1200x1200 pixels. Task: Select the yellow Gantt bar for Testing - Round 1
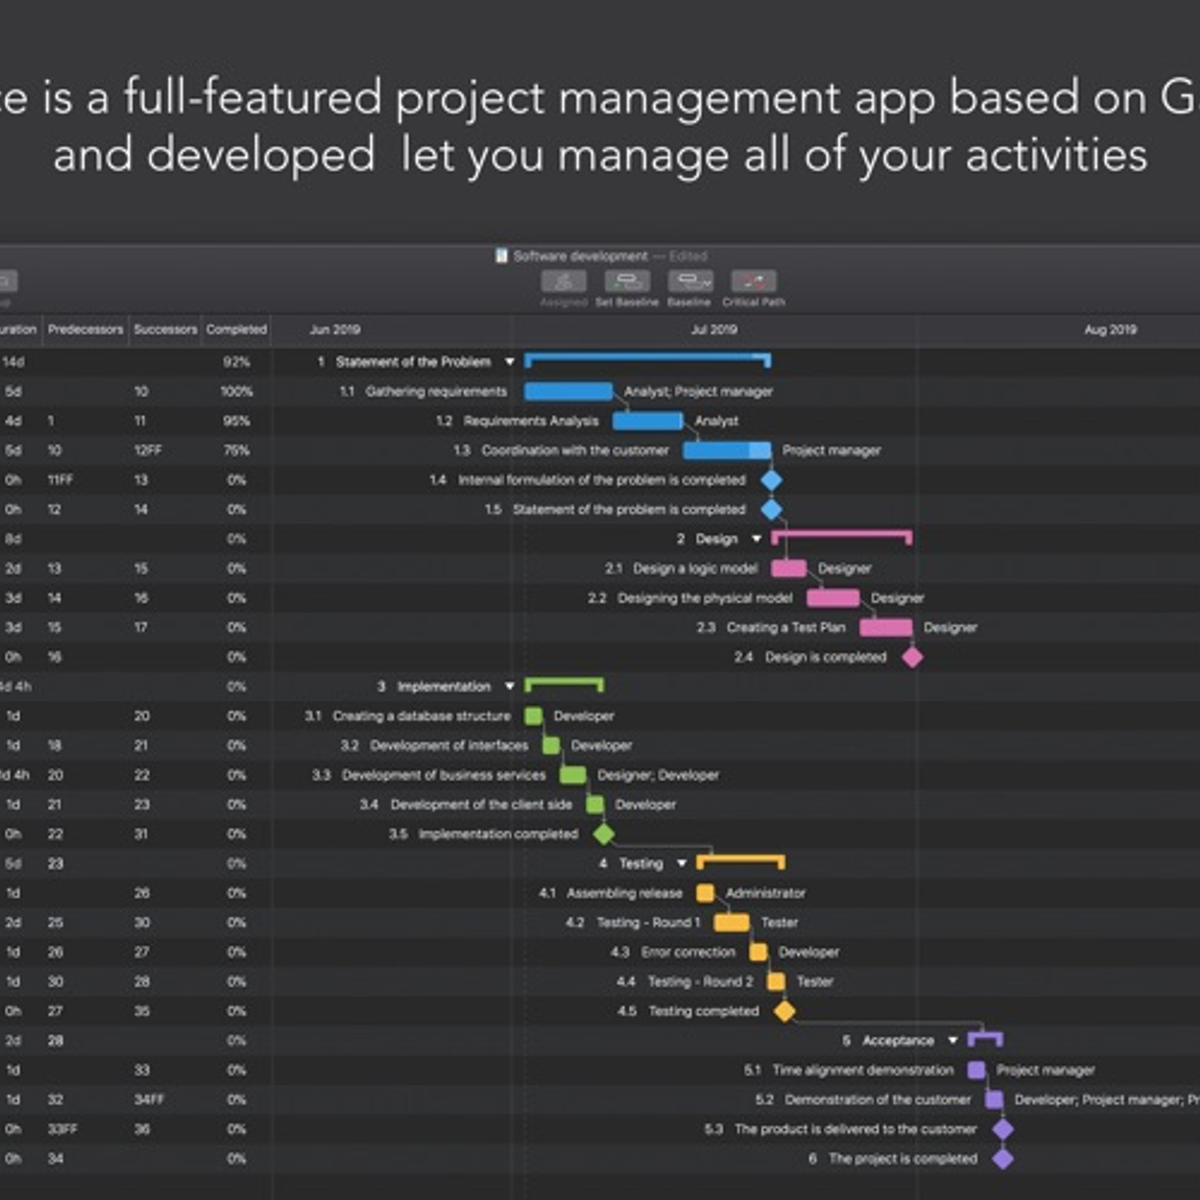(x=730, y=922)
